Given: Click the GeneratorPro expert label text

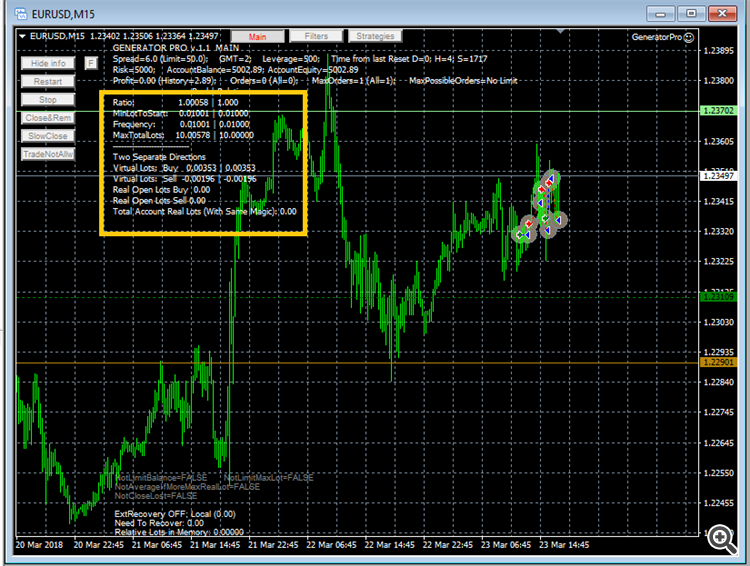Looking at the screenshot, I should click(656, 37).
